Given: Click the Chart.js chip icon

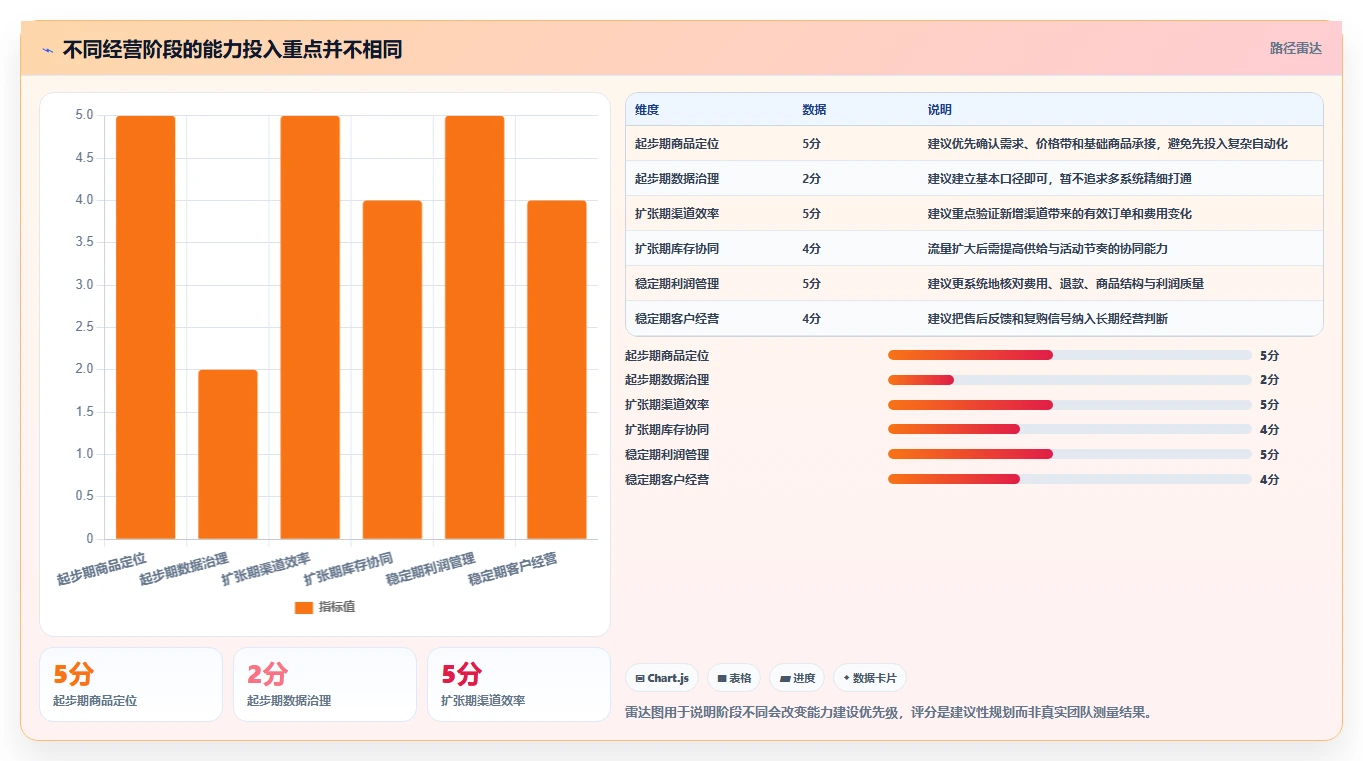Looking at the screenshot, I should (x=640, y=678).
